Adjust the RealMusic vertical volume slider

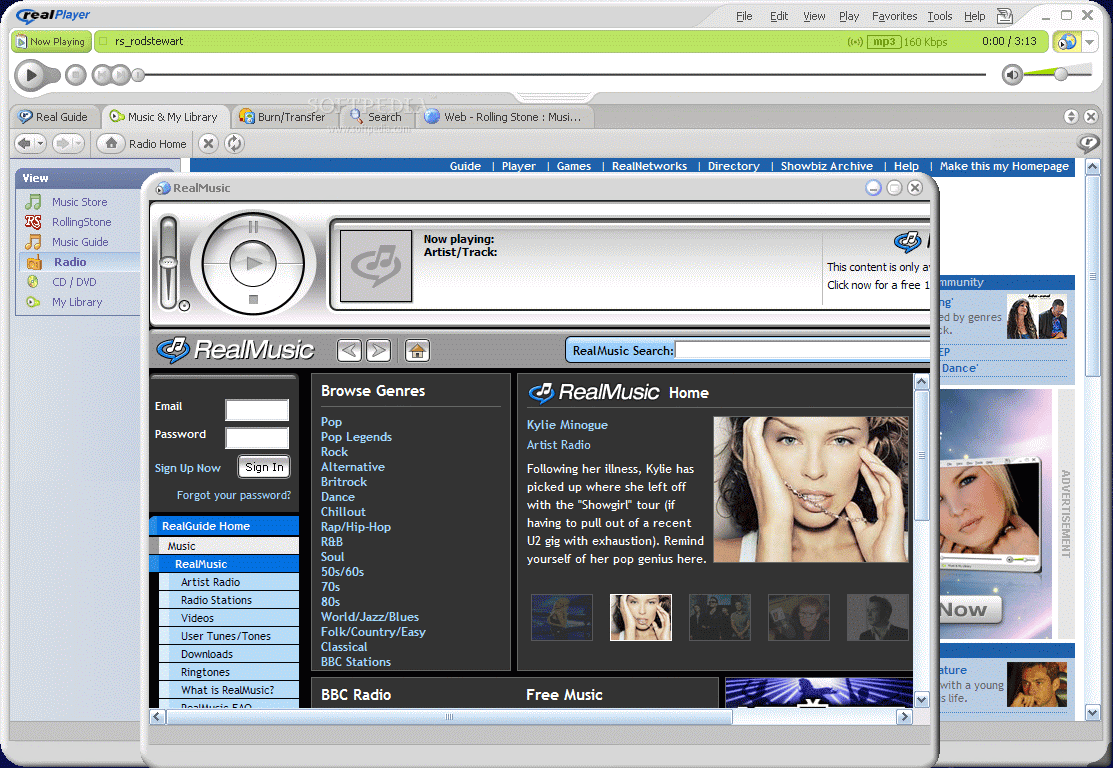pos(168,263)
